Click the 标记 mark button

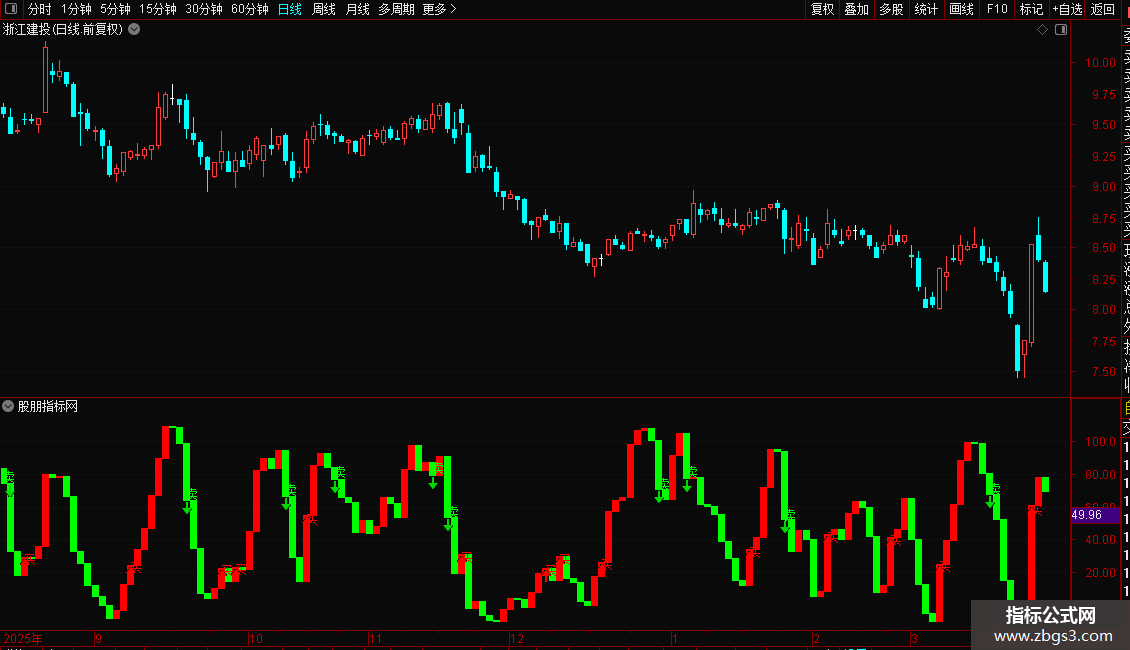pos(1031,9)
